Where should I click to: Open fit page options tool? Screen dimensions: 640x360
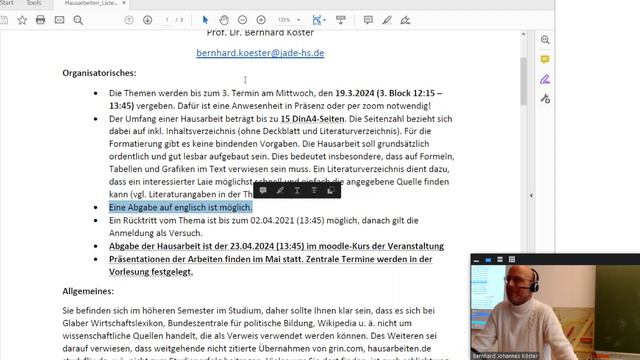318,20
